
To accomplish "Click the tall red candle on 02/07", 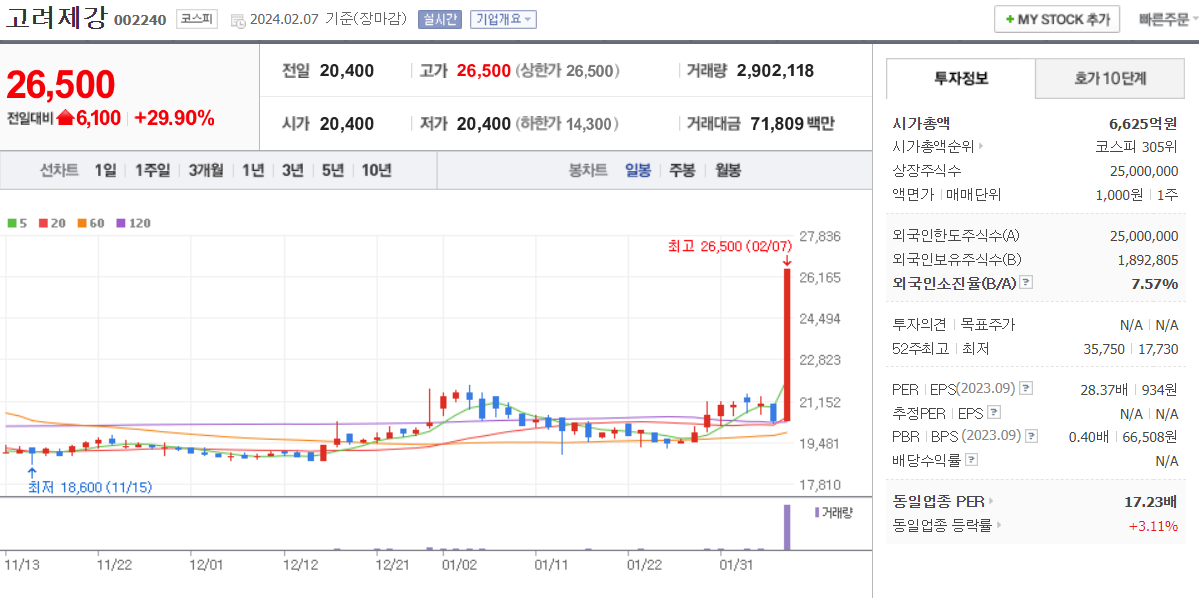I will click(x=788, y=345).
